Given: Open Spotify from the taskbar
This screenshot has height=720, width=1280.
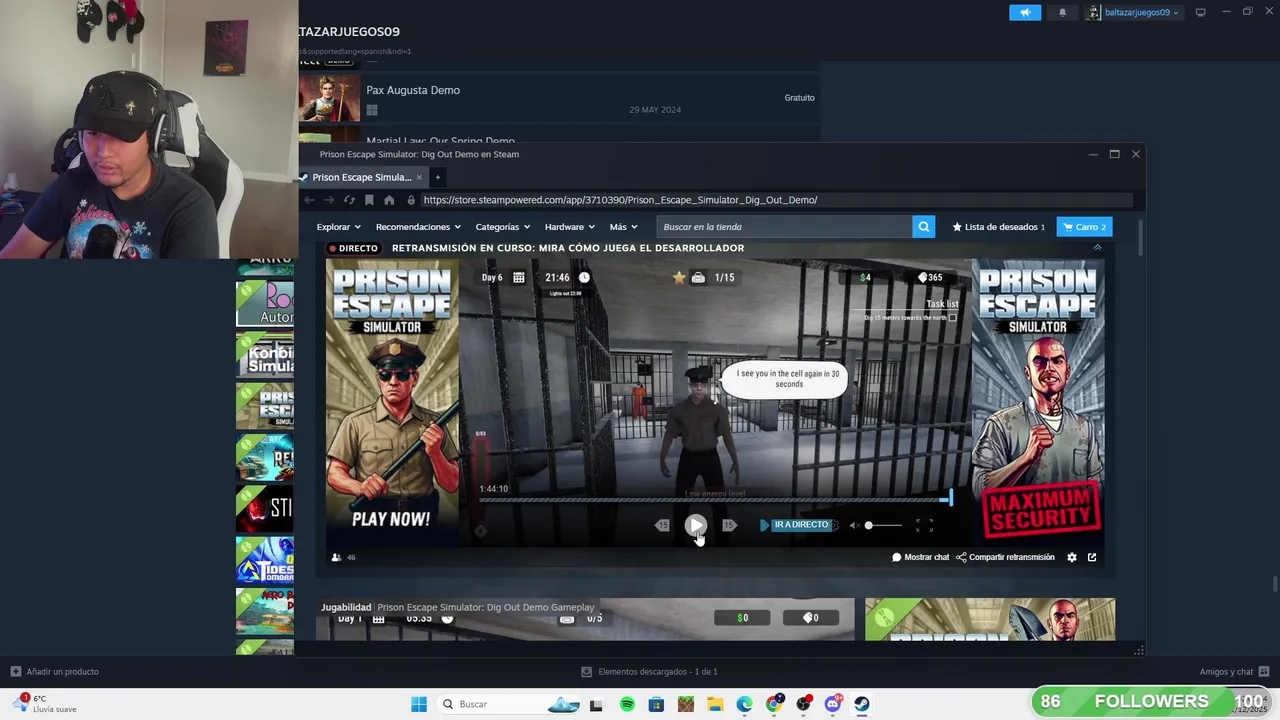Looking at the screenshot, I should [x=626, y=704].
